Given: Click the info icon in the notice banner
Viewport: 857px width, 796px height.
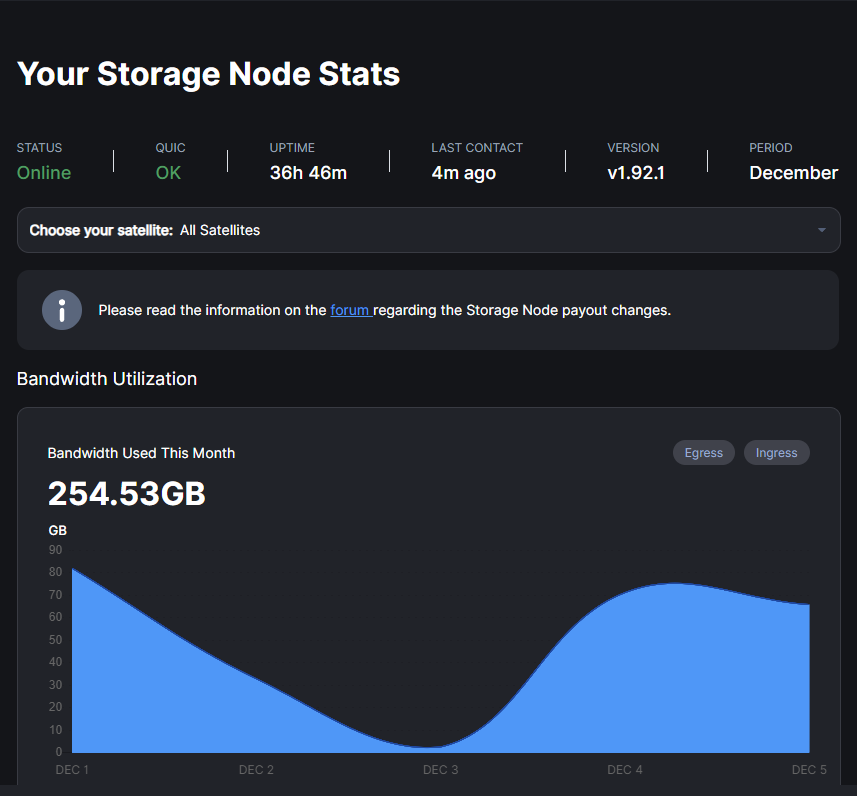Looking at the screenshot, I should 62,309.
